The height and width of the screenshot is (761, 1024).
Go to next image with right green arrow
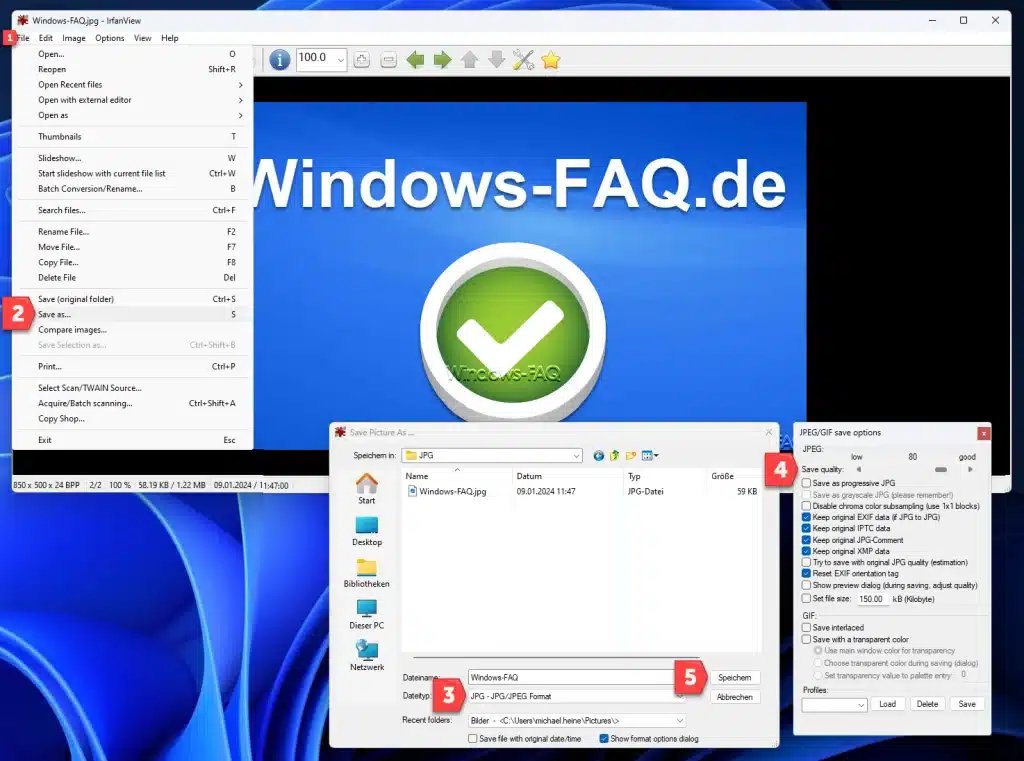tap(442, 60)
